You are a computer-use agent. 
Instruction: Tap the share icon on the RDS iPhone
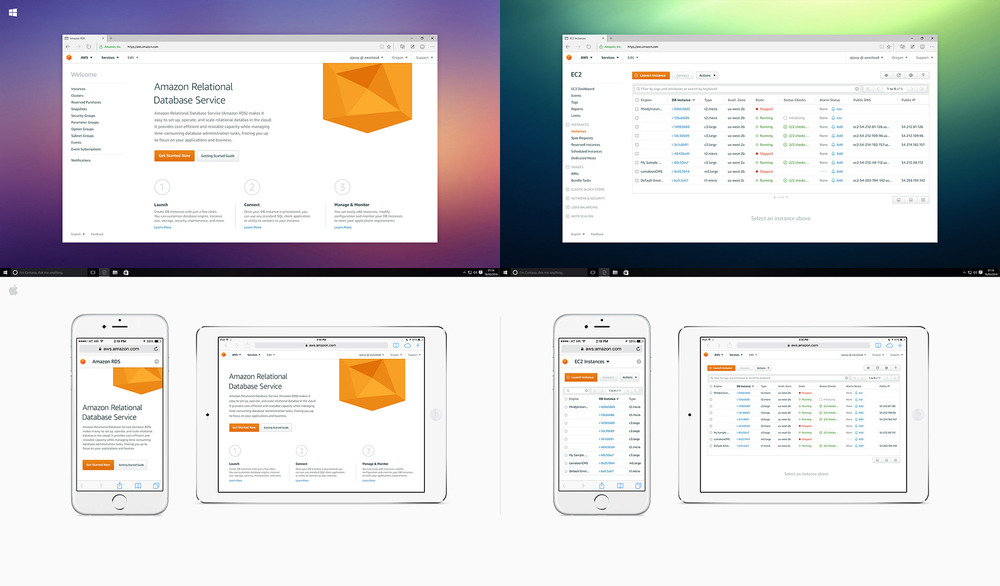[119, 485]
